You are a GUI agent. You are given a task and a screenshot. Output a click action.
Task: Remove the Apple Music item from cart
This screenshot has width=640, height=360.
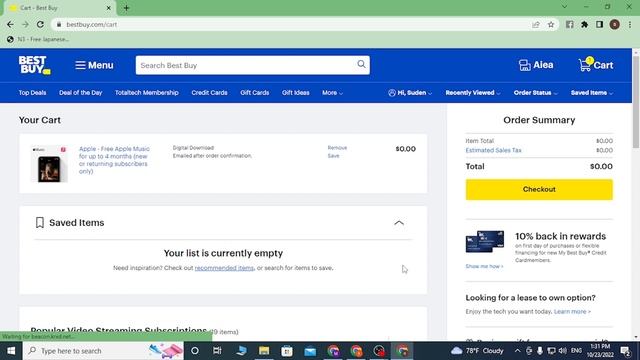point(337,148)
